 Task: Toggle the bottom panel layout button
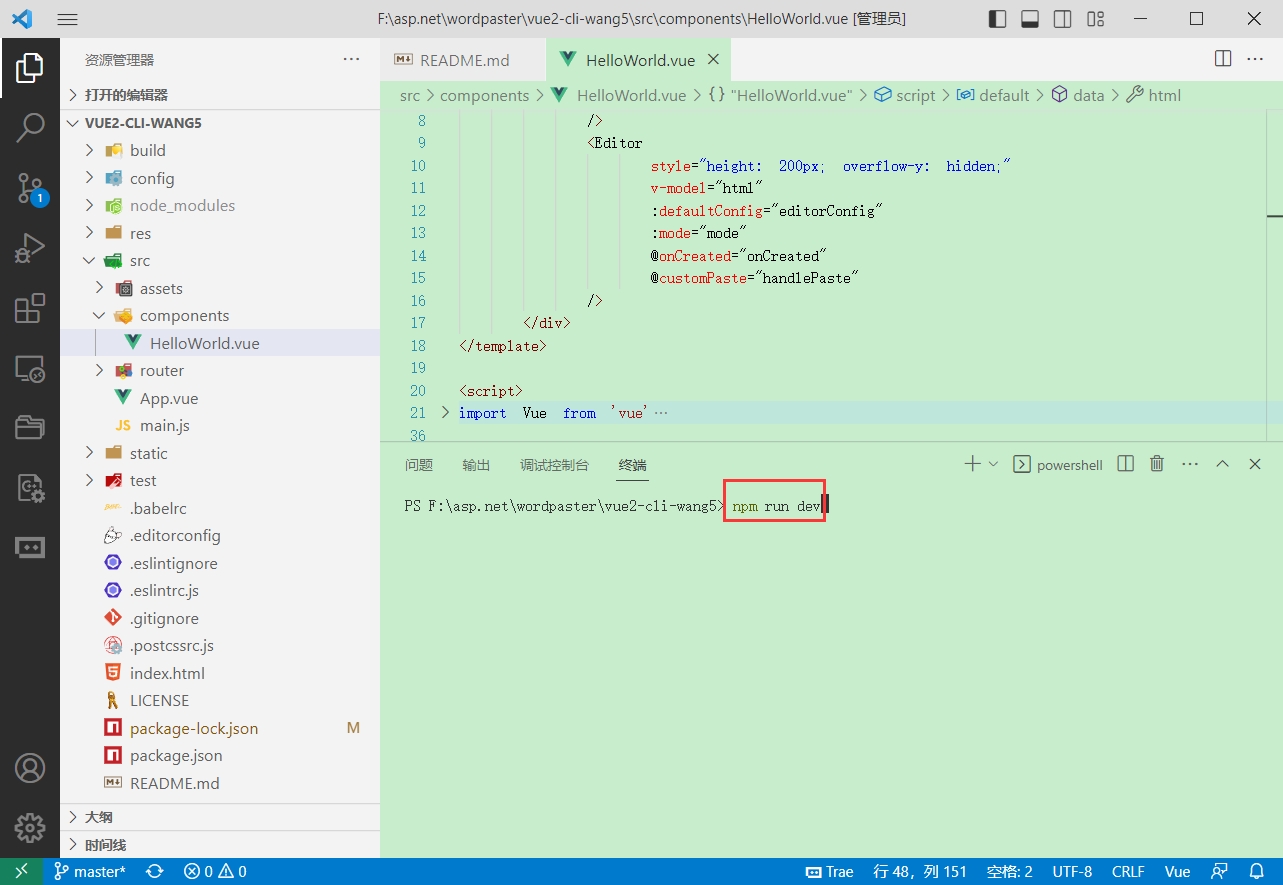(x=1030, y=19)
